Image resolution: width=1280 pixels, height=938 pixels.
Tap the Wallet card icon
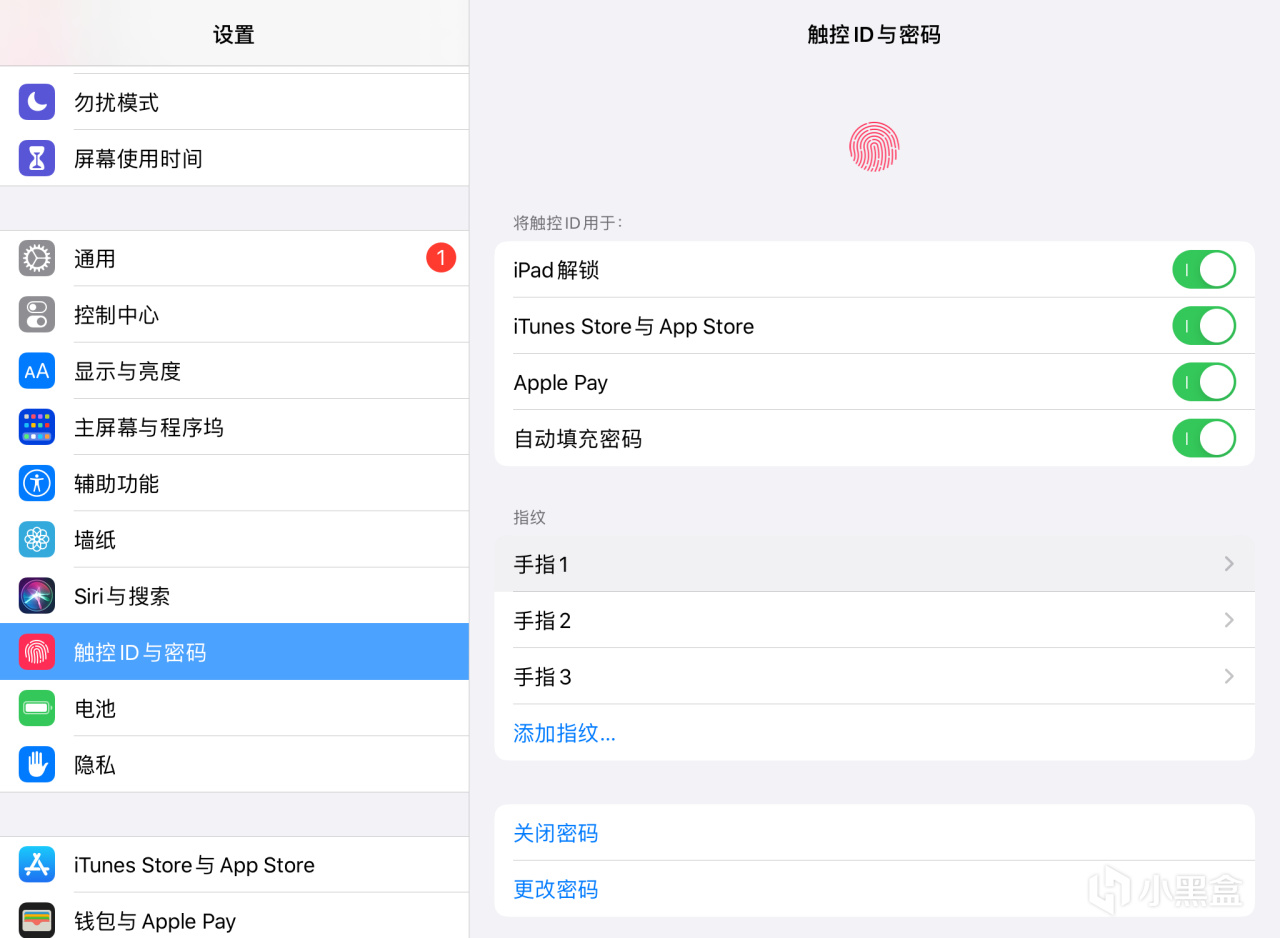[37, 921]
